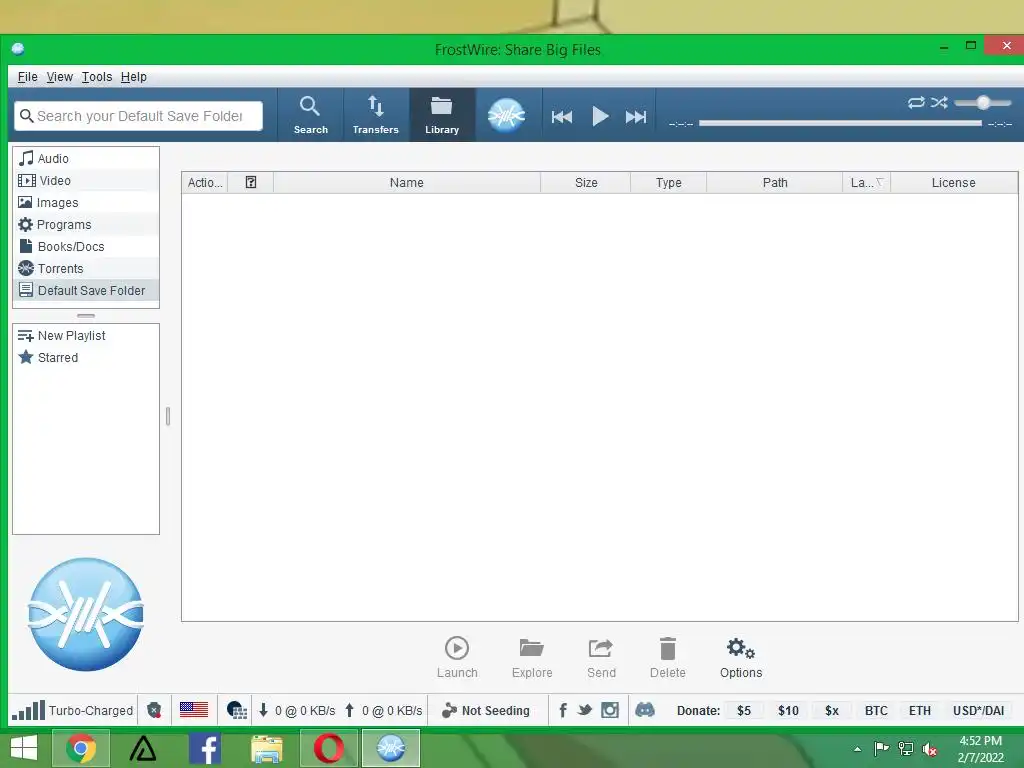Open FrostWire Discord icon
This screenshot has height=768, width=1024.
pyautogui.click(x=645, y=710)
